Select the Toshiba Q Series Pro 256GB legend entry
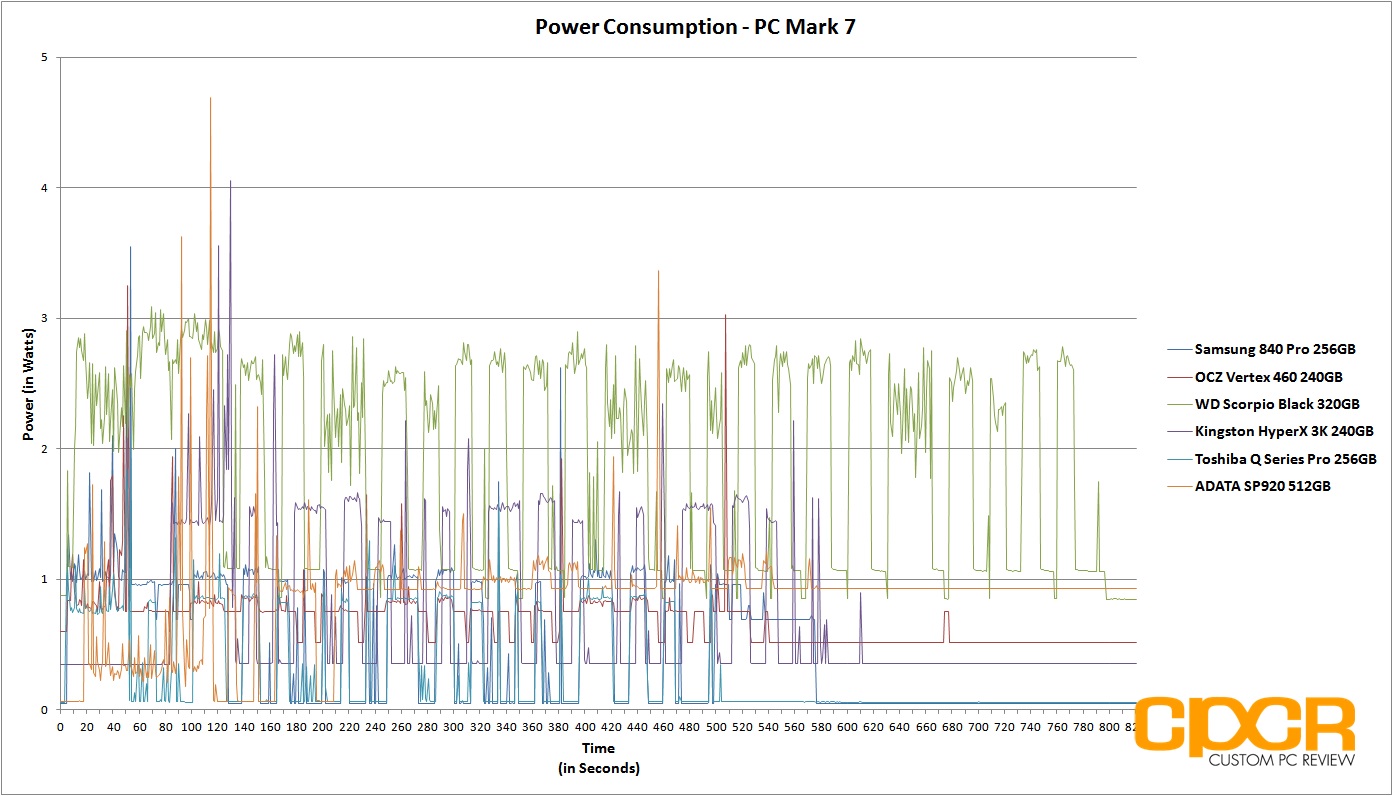1393x796 pixels. point(1284,459)
